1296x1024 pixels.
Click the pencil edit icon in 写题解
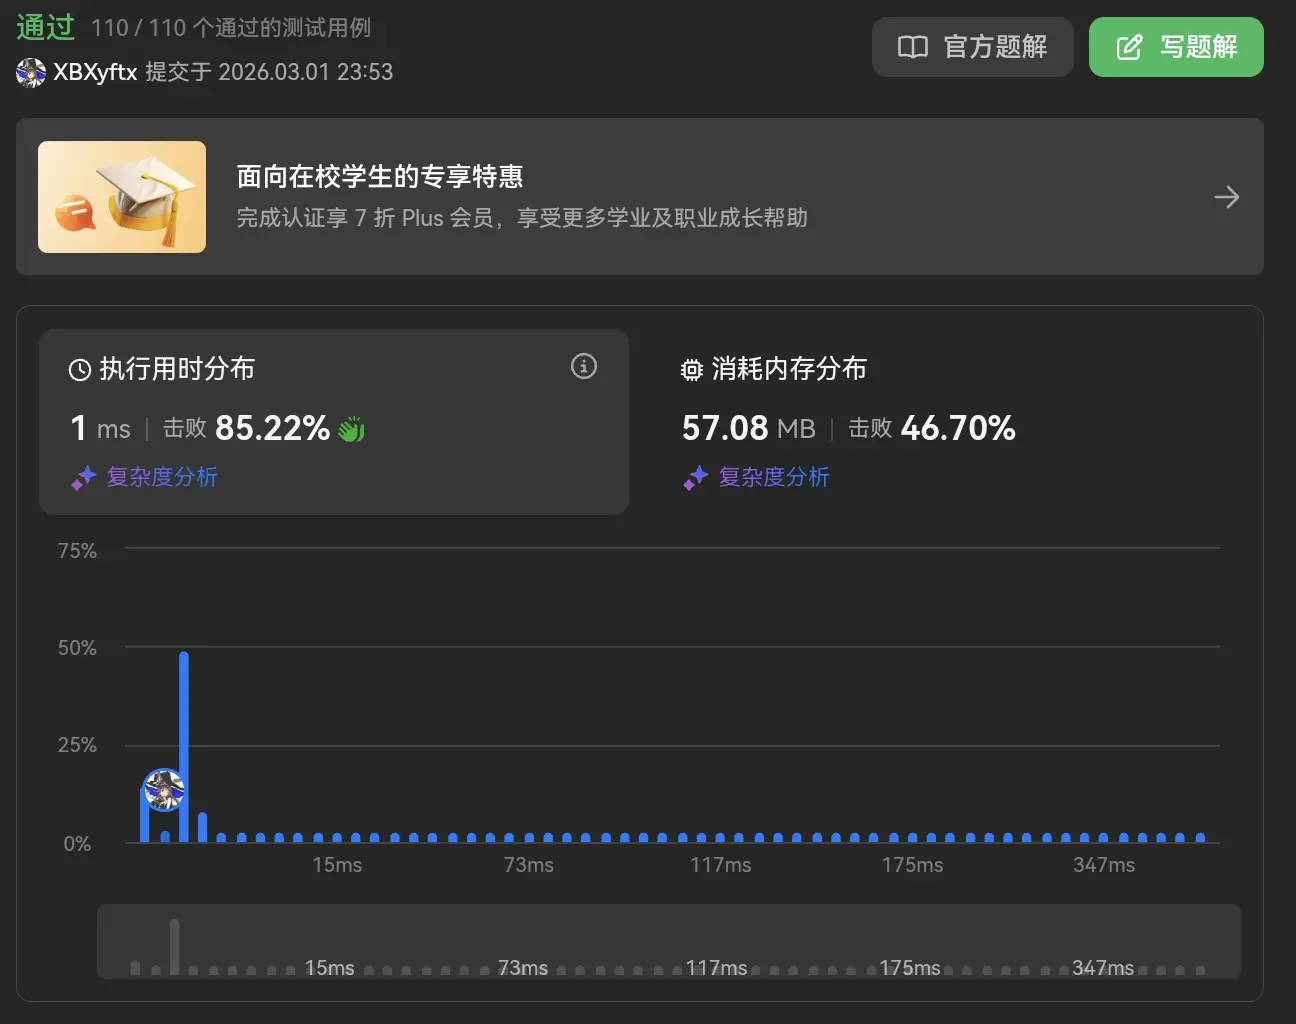(1129, 47)
